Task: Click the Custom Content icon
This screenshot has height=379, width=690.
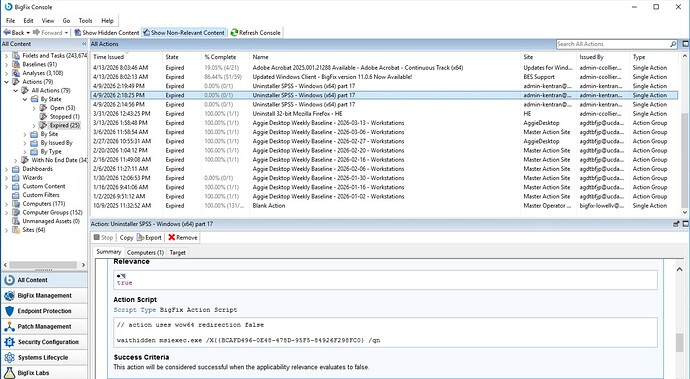Action: 16,187
